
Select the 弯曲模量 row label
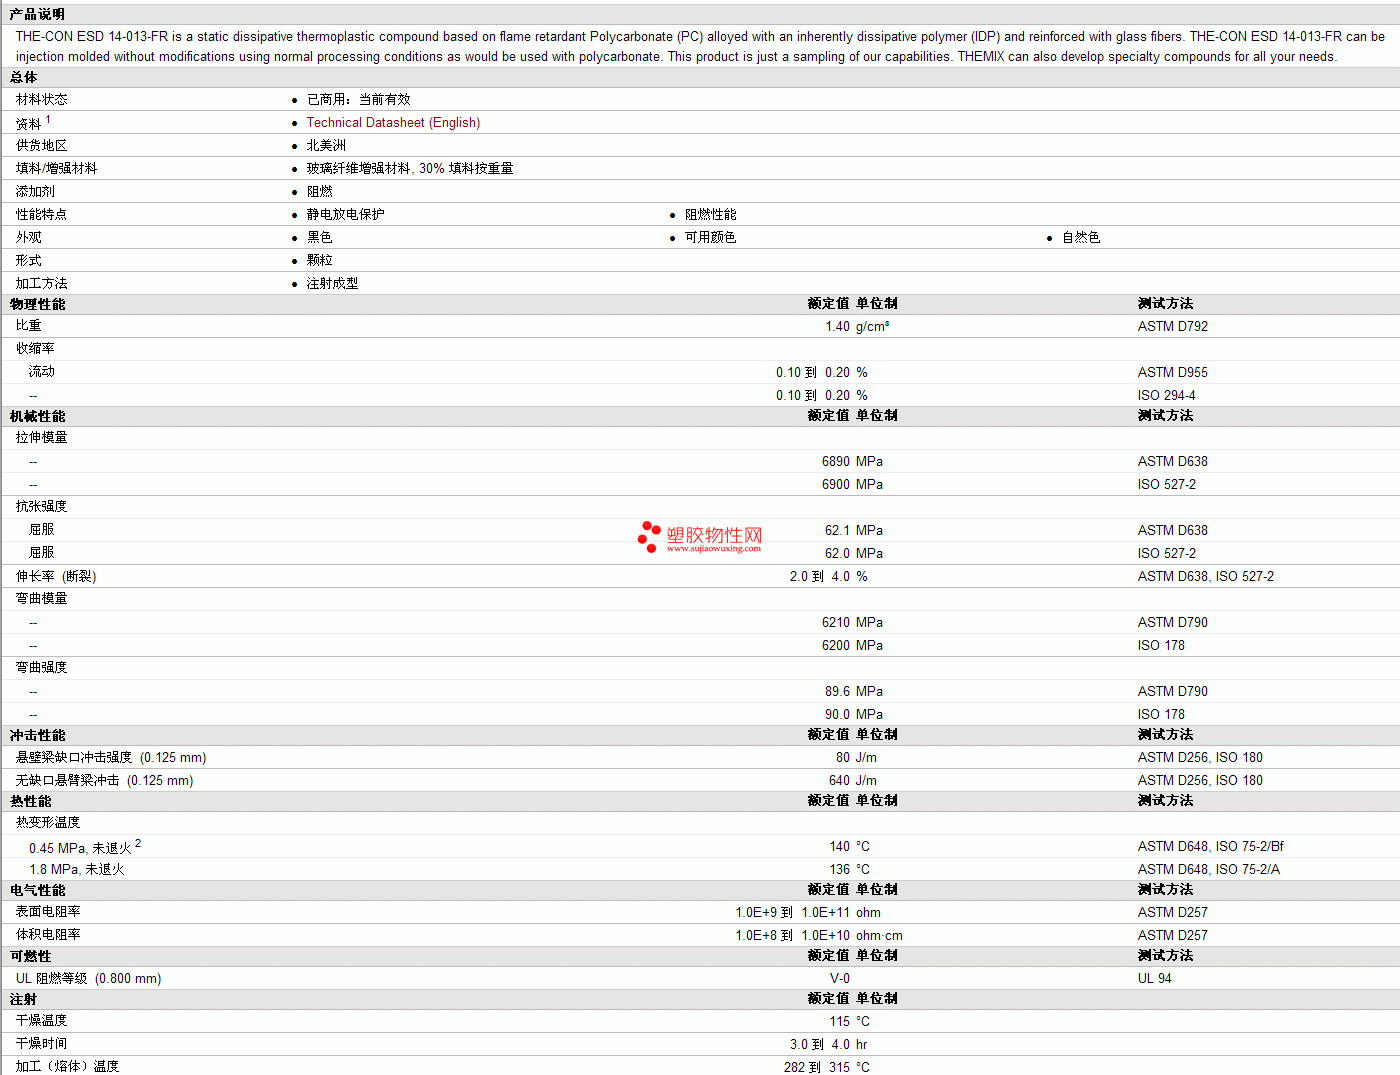click(42, 599)
